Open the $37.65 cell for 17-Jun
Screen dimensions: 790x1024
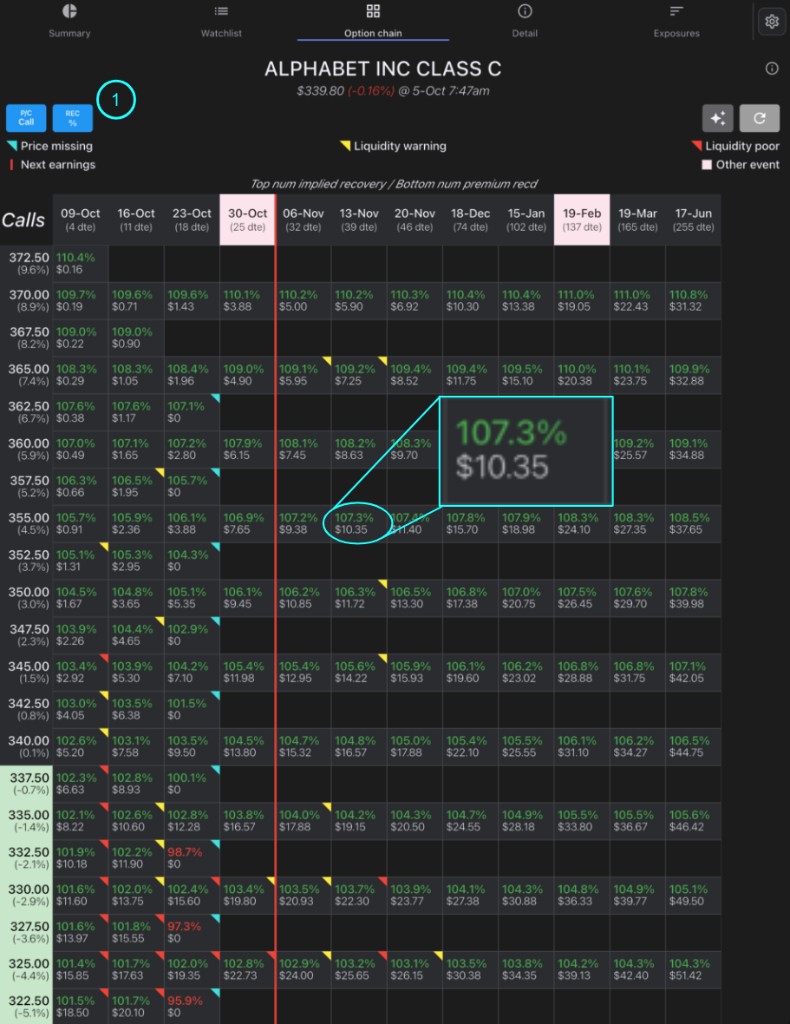[x=693, y=523]
